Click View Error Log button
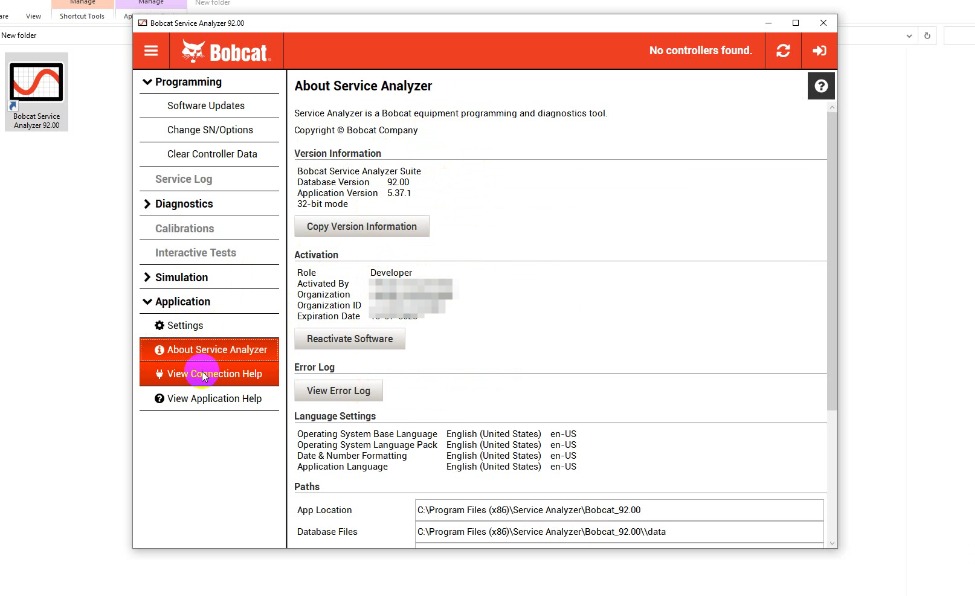Screen dimensions: 975x596 pos(338,391)
